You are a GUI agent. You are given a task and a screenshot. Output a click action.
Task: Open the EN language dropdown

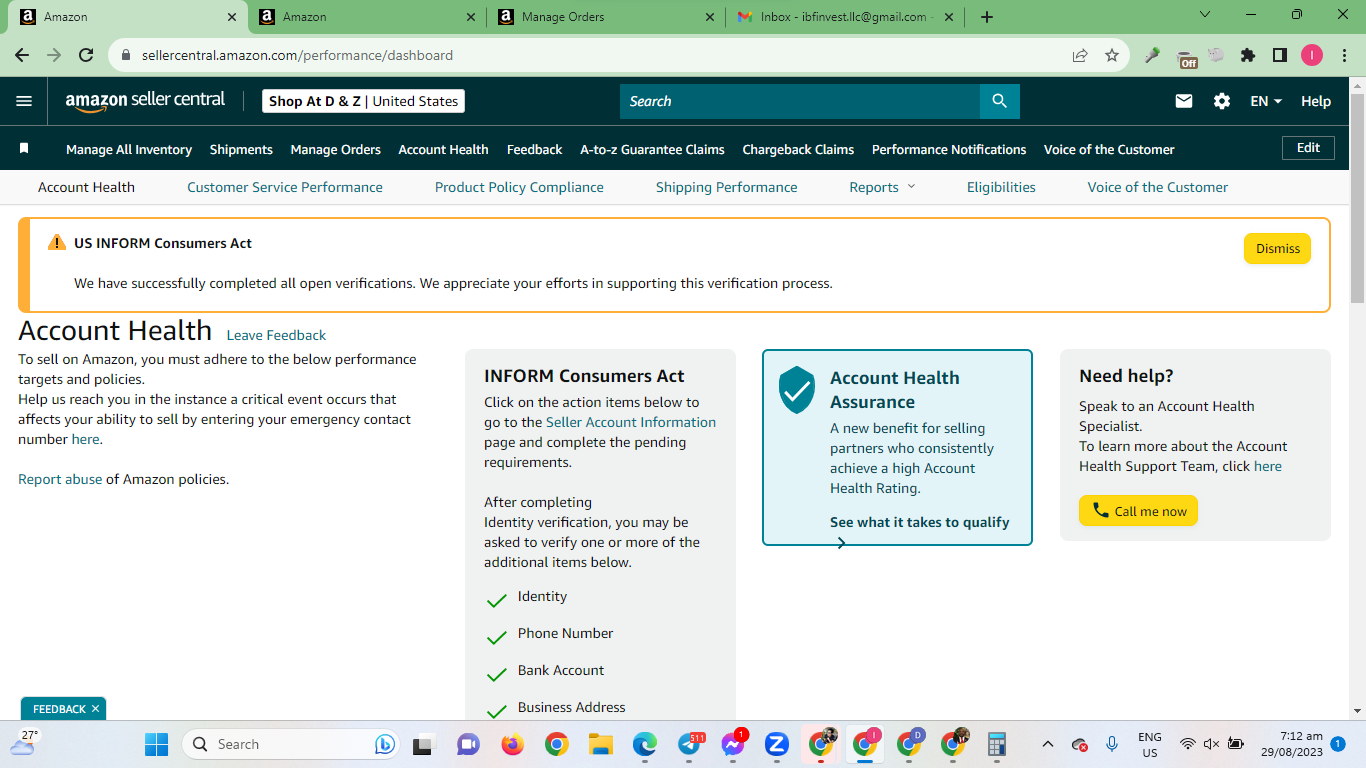(1266, 101)
